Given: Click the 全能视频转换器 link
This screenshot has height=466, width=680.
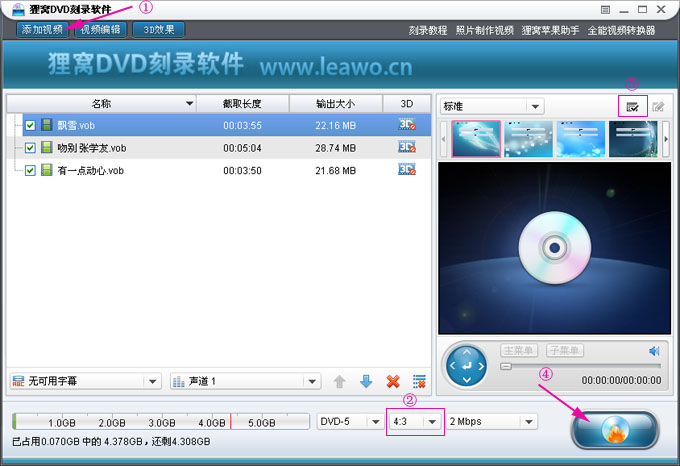Looking at the screenshot, I should coord(621,30).
